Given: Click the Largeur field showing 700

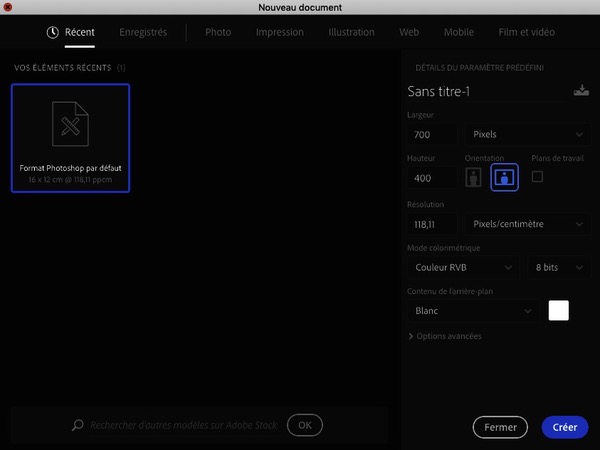Looking at the screenshot, I should 432,134.
